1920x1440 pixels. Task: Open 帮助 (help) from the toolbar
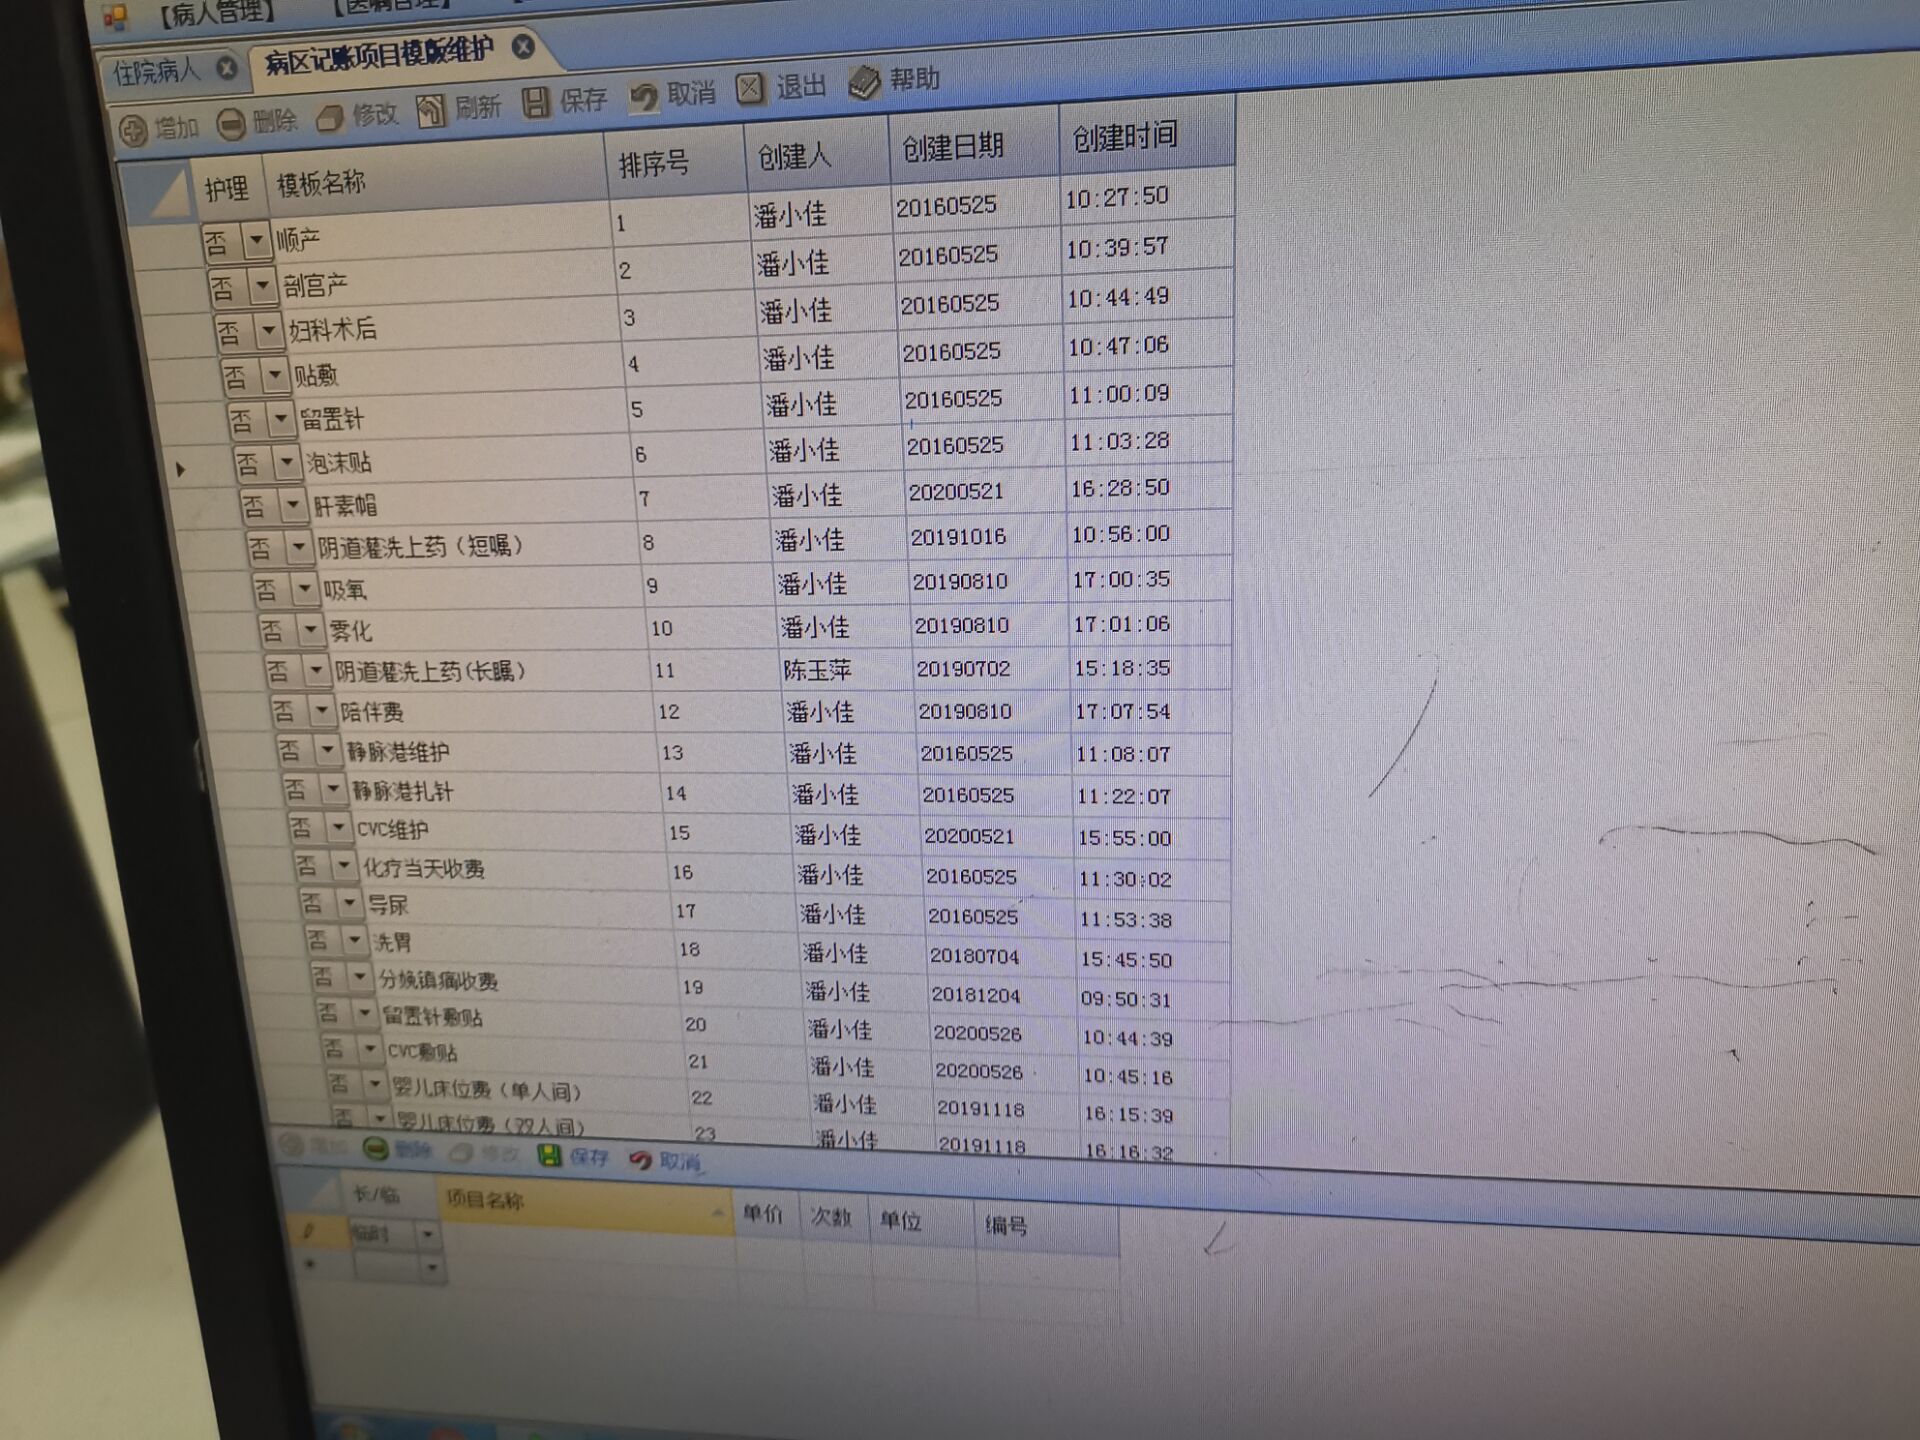pos(864,82)
